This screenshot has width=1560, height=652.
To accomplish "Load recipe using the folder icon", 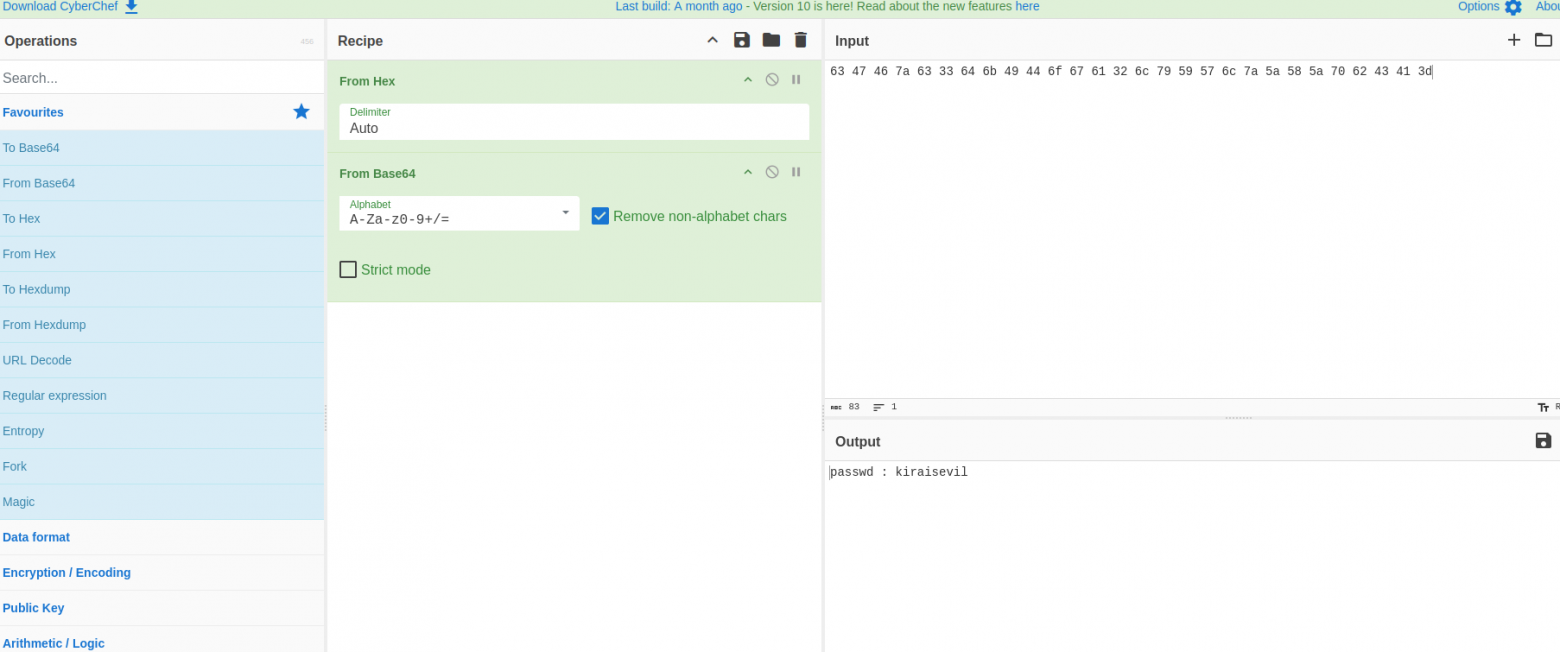I will tap(771, 40).
